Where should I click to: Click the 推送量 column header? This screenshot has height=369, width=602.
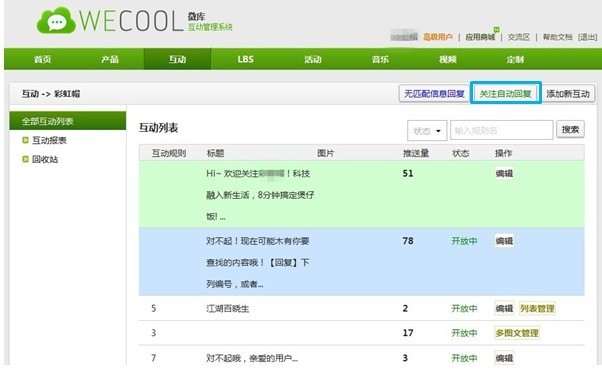[416, 153]
